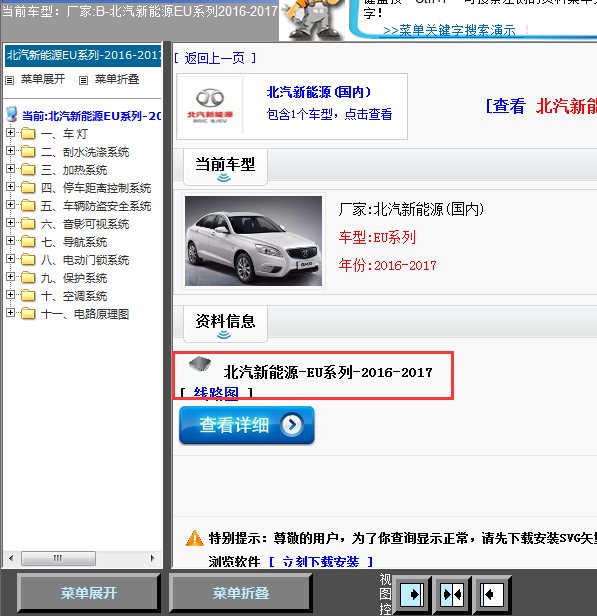The image size is (597, 616).
Task: Click the 菜单折叠 list icon in sidebar
Action: point(83,81)
